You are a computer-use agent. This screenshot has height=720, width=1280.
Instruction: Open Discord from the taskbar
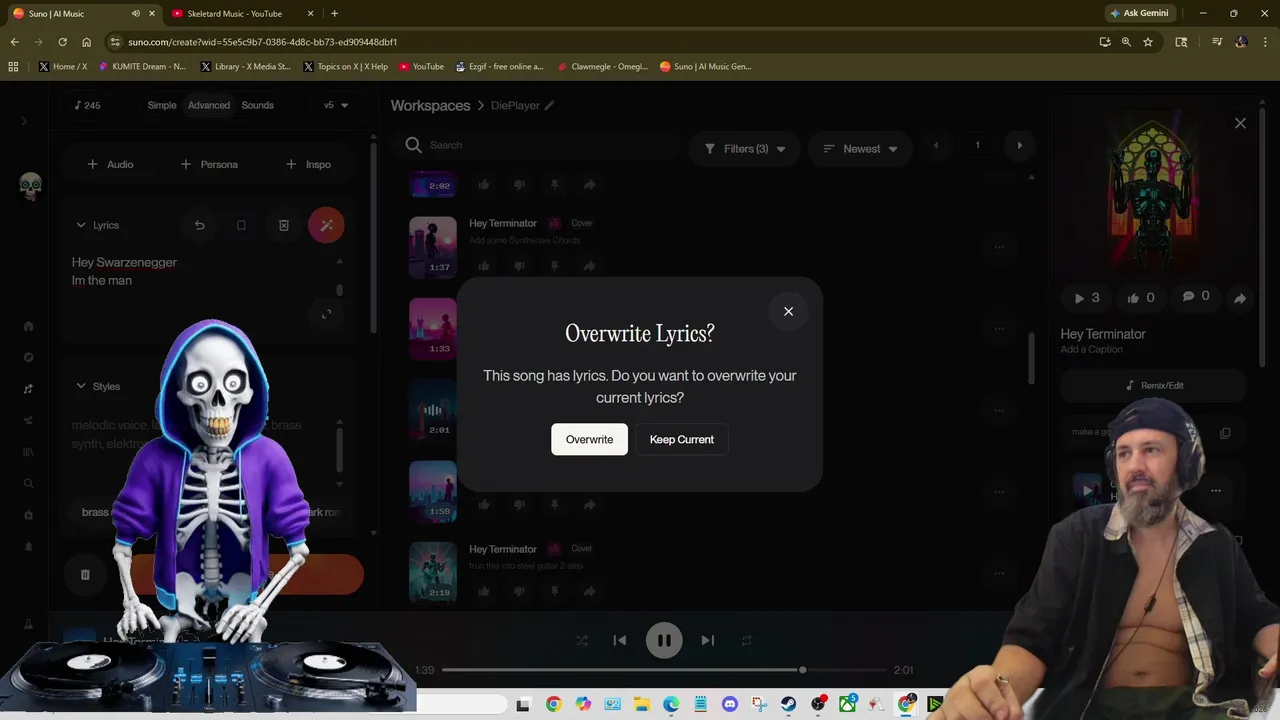click(x=730, y=705)
